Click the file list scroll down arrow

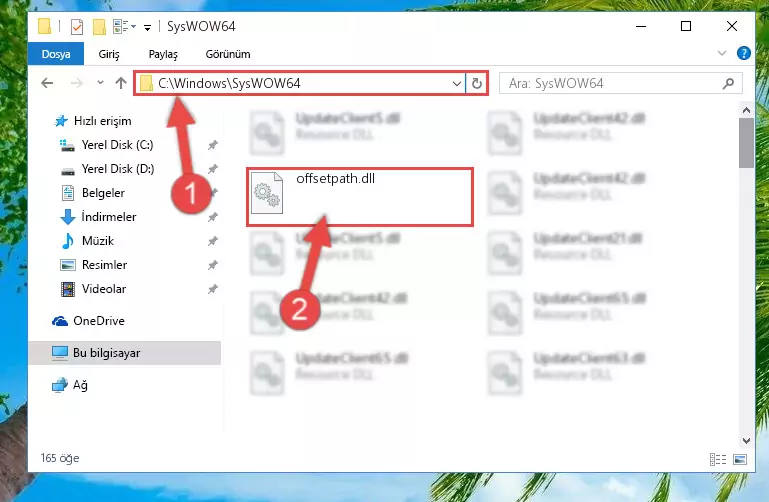click(746, 440)
